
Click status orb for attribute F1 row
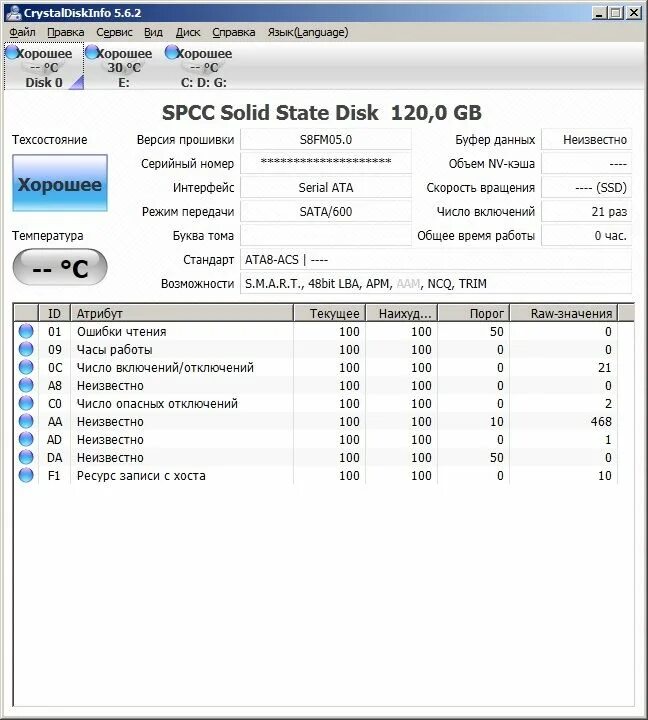pos(26,475)
